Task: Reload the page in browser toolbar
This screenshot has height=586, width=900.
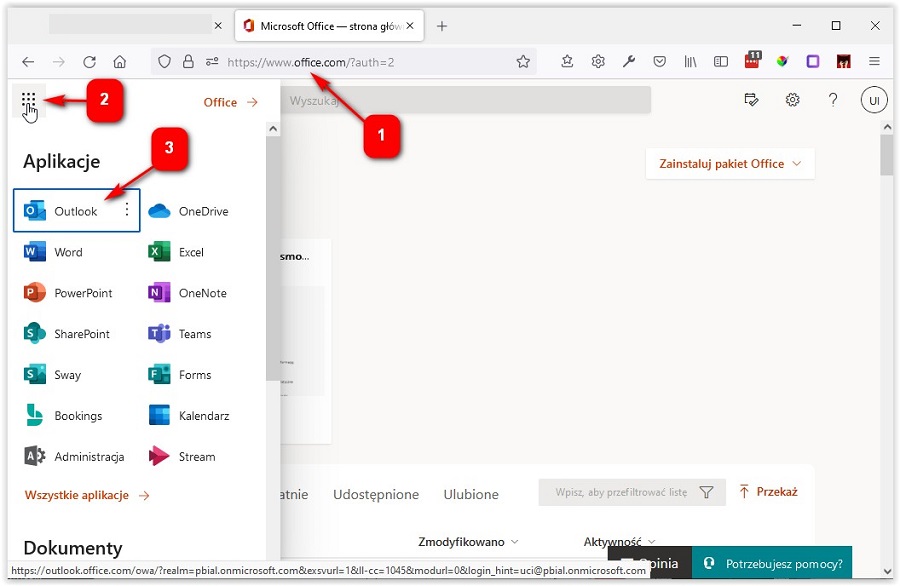Action: tap(89, 61)
